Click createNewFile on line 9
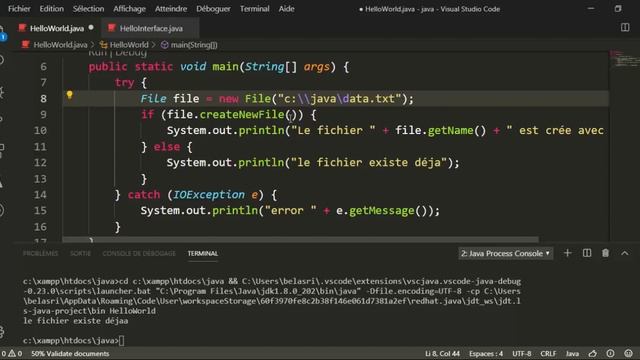Image resolution: width=640 pixels, height=360 pixels. tap(242, 115)
